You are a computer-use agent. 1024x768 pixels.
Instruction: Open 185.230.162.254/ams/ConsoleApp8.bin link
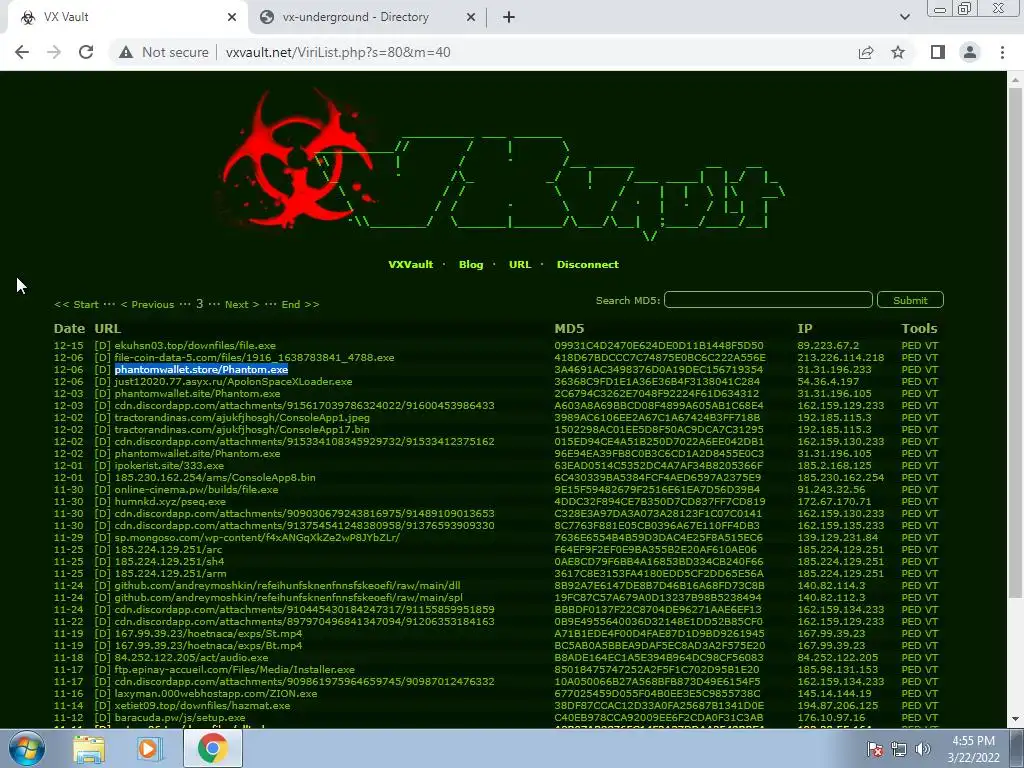click(x=215, y=477)
